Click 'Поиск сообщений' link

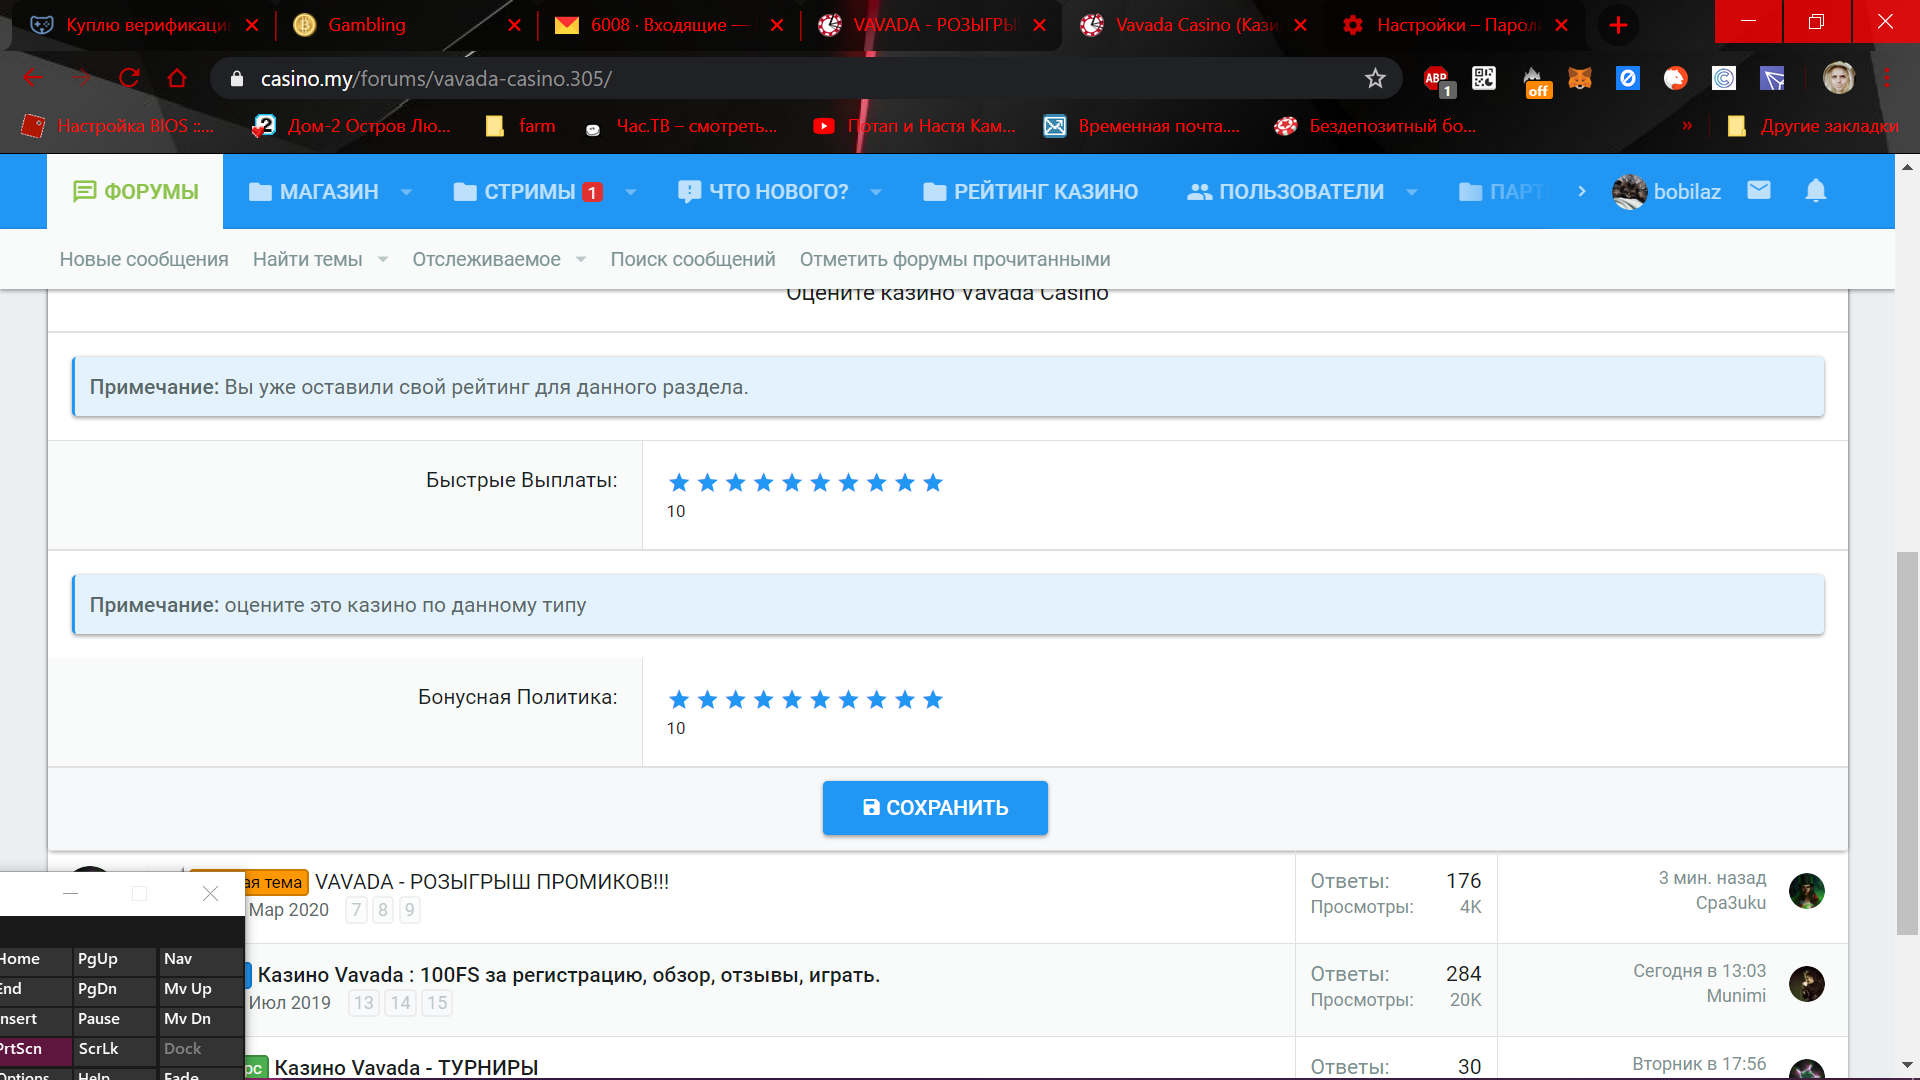pos(693,260)
